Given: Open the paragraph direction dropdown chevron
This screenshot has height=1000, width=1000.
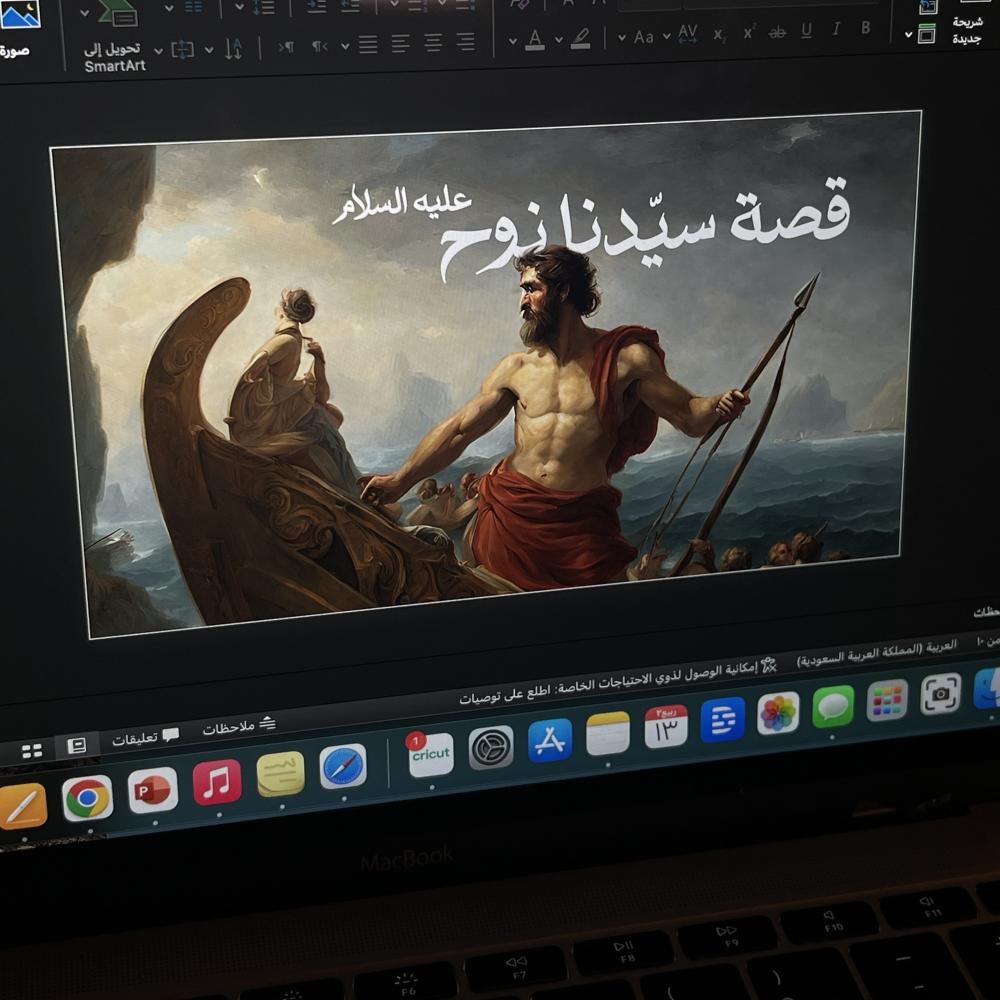Looking at the screenshot, I should tap(345, 46).
